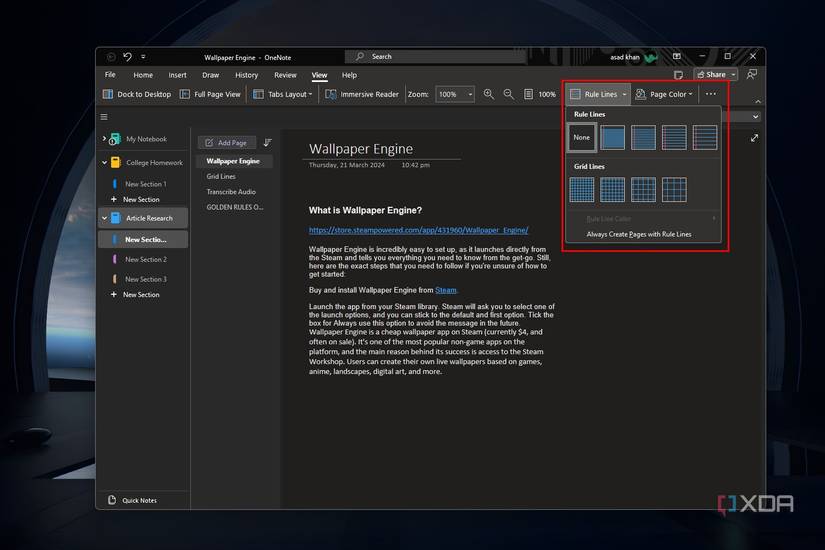Open the File menu
The image size is (825, 550).
pyautogui.click(x=110, y=75)
